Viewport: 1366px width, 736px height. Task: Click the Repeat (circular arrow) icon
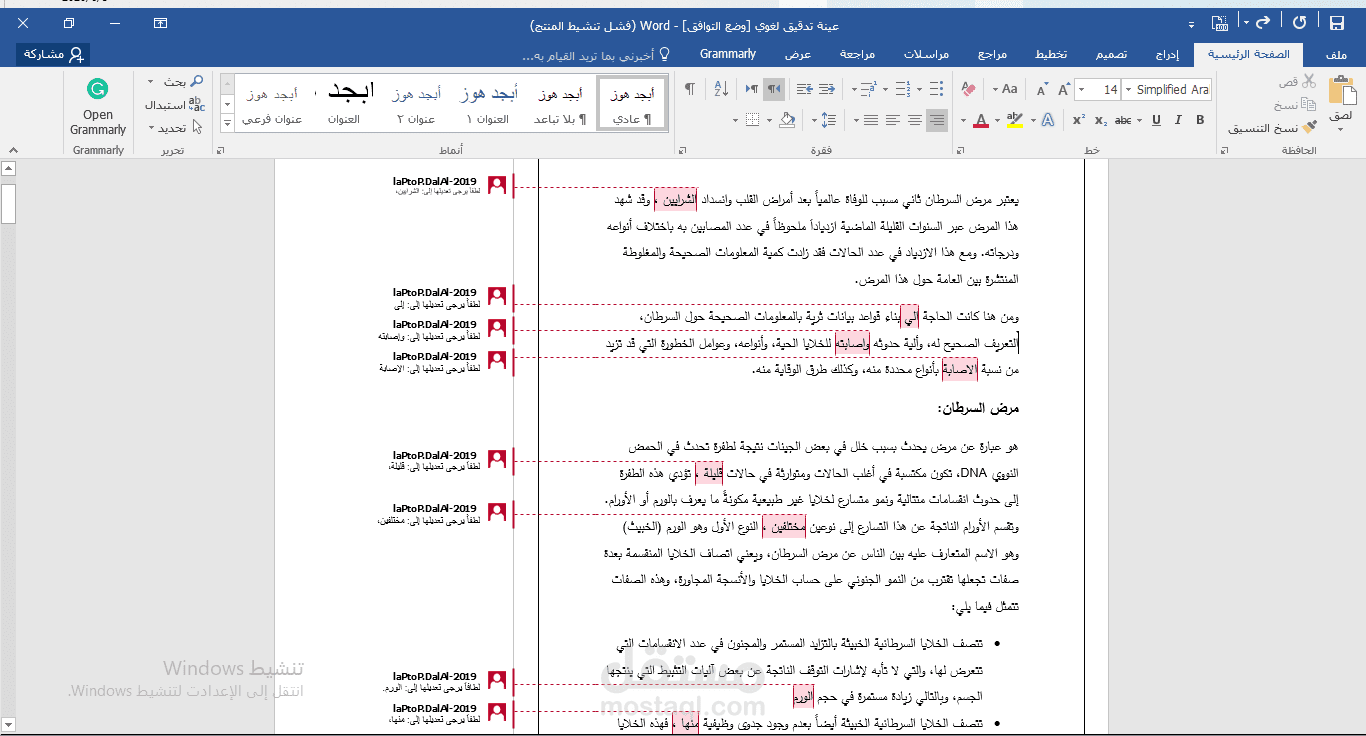[1299, 22]
